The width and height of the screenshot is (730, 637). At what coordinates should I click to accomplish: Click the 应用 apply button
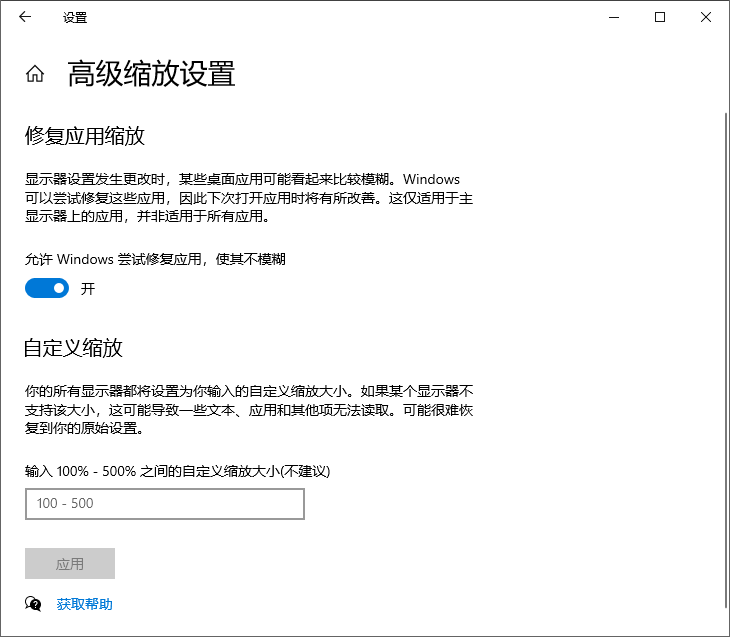[x=70, y=563]
